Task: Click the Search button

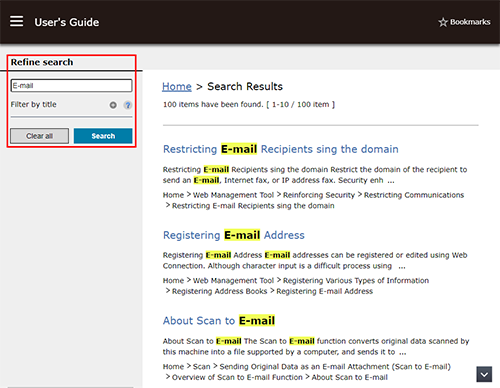Action: 103,136
